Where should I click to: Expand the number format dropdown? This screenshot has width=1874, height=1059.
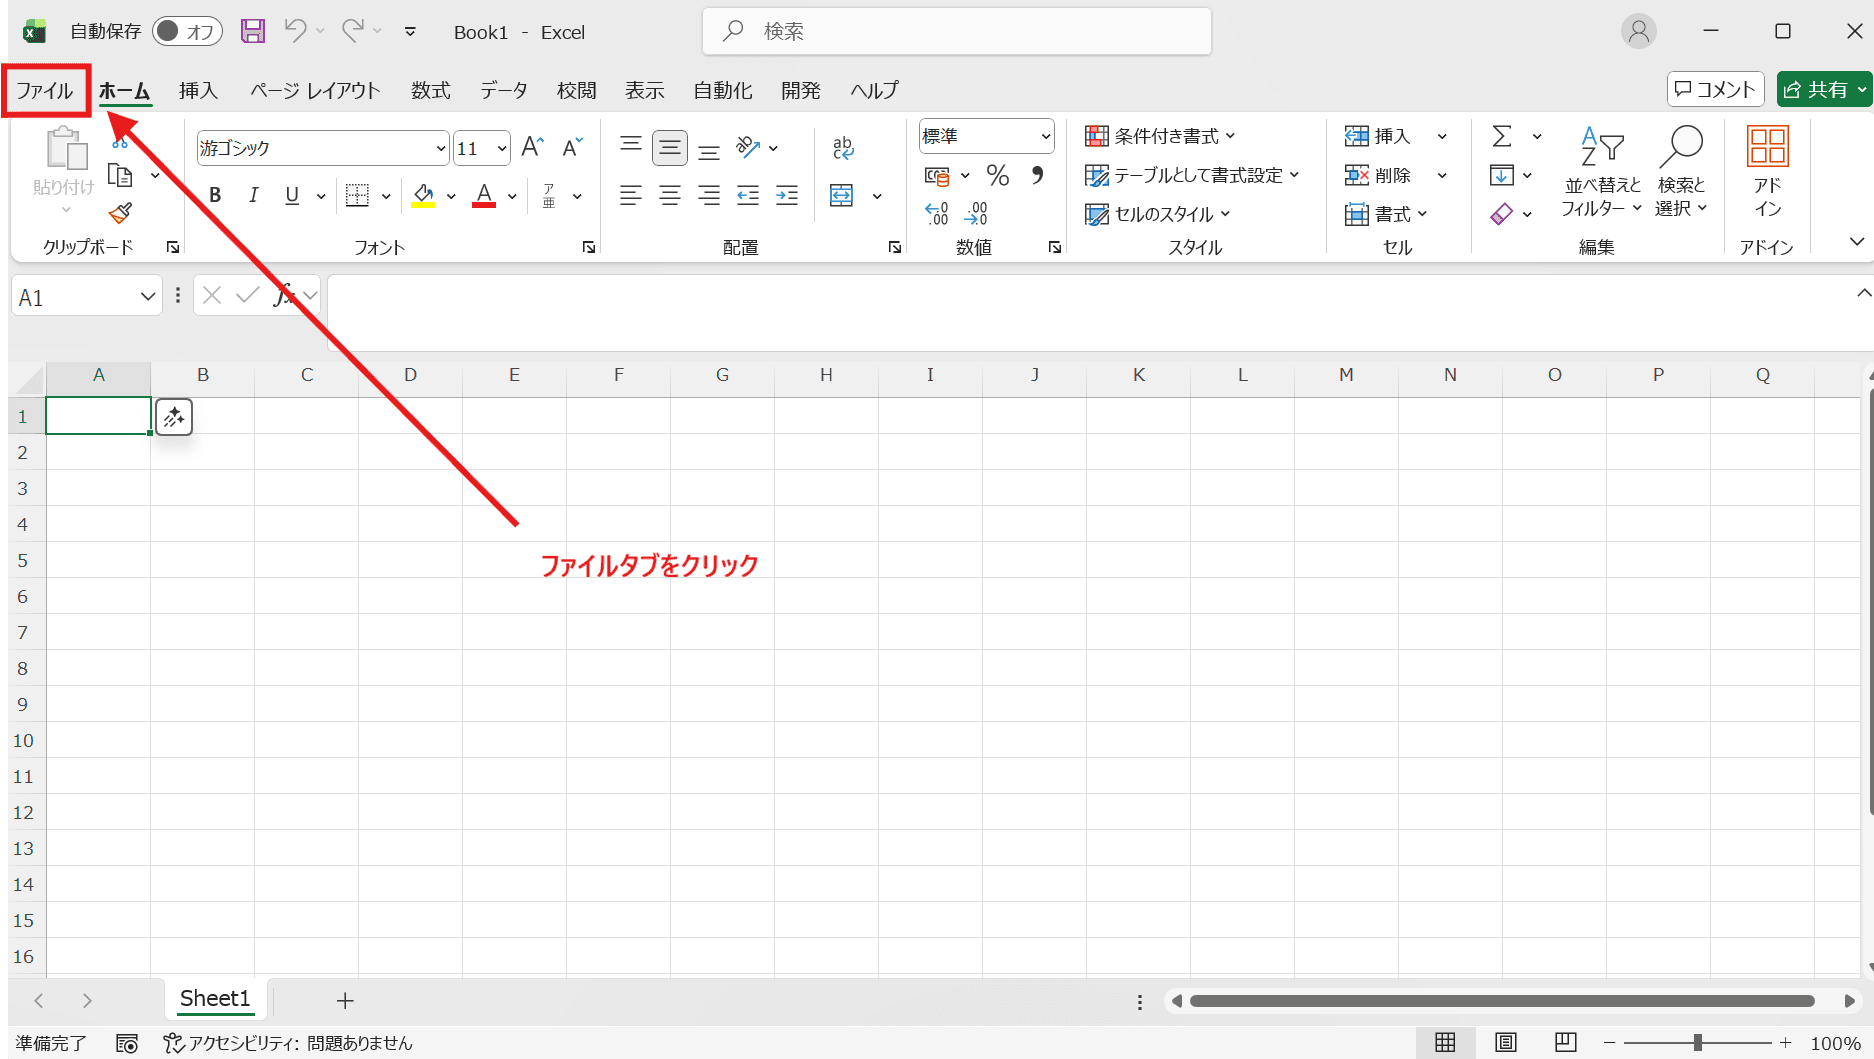point(1045,136)
